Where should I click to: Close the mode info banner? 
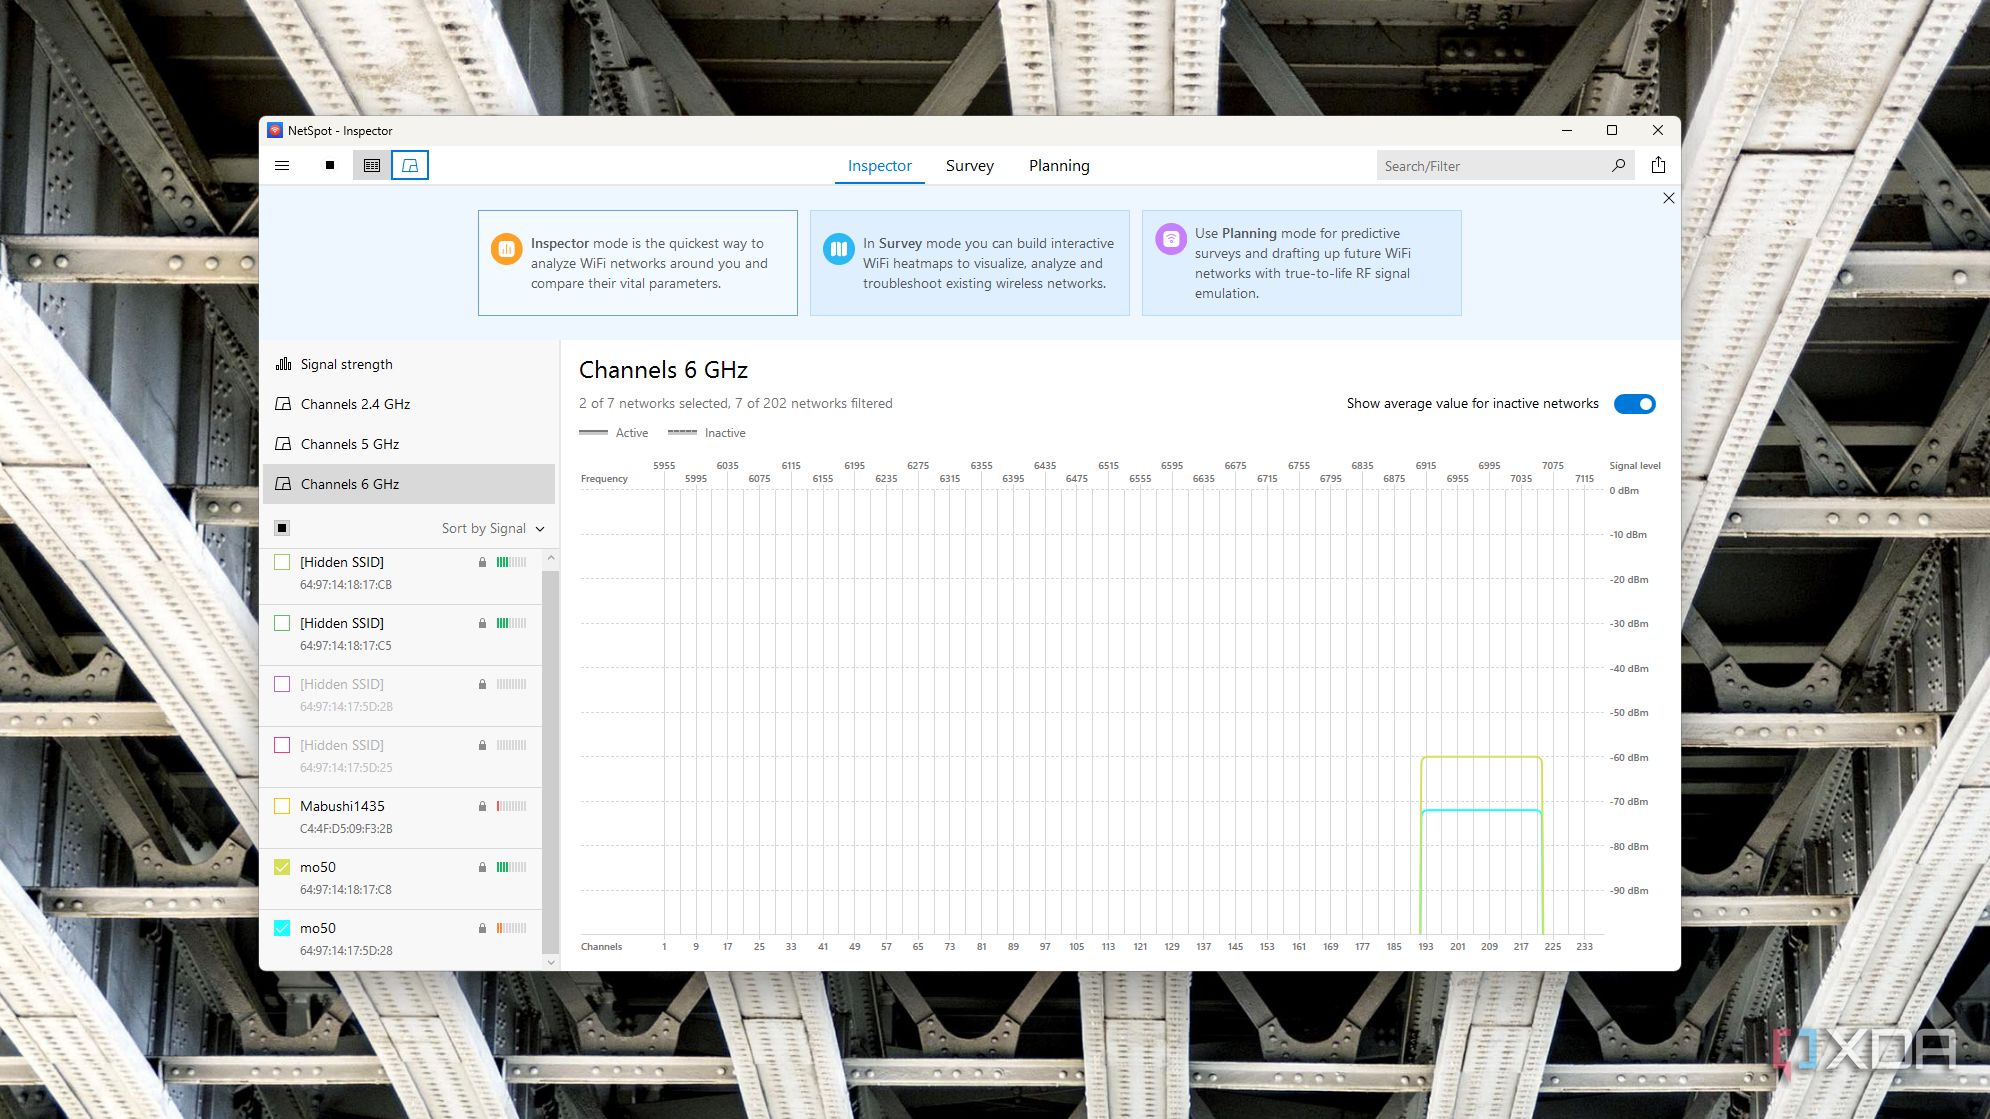[x=1668, y=198]
